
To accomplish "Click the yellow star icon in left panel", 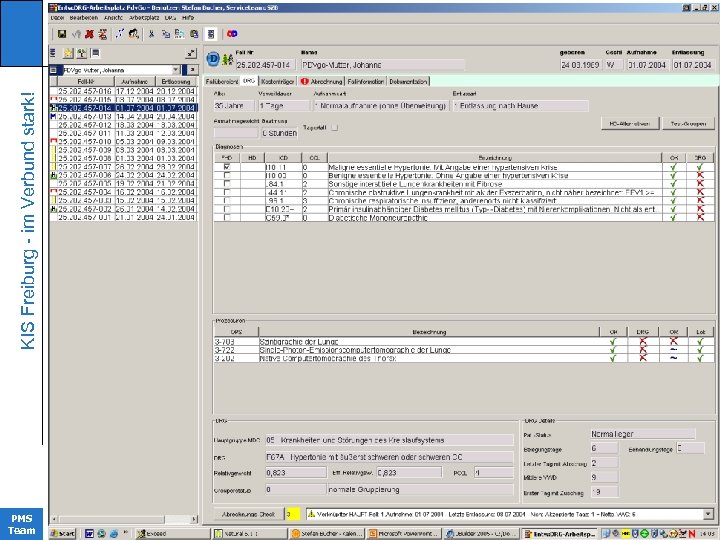I will click(68, 52).
